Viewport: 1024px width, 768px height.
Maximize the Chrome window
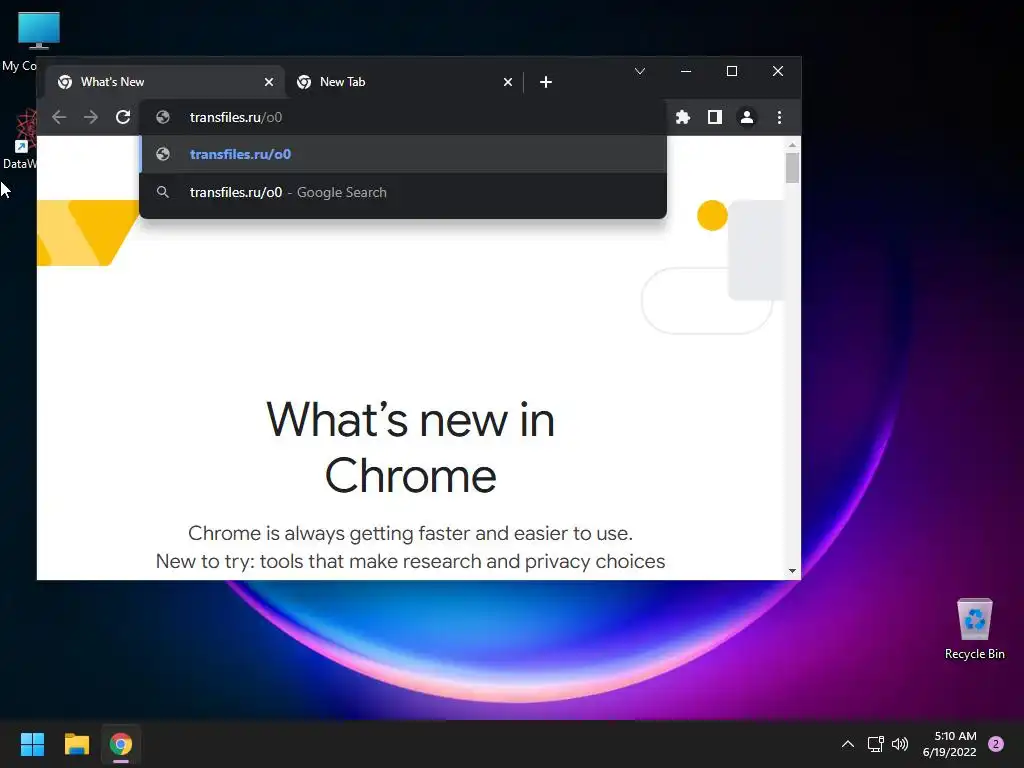pyautogui.click(x=732, y=71)
